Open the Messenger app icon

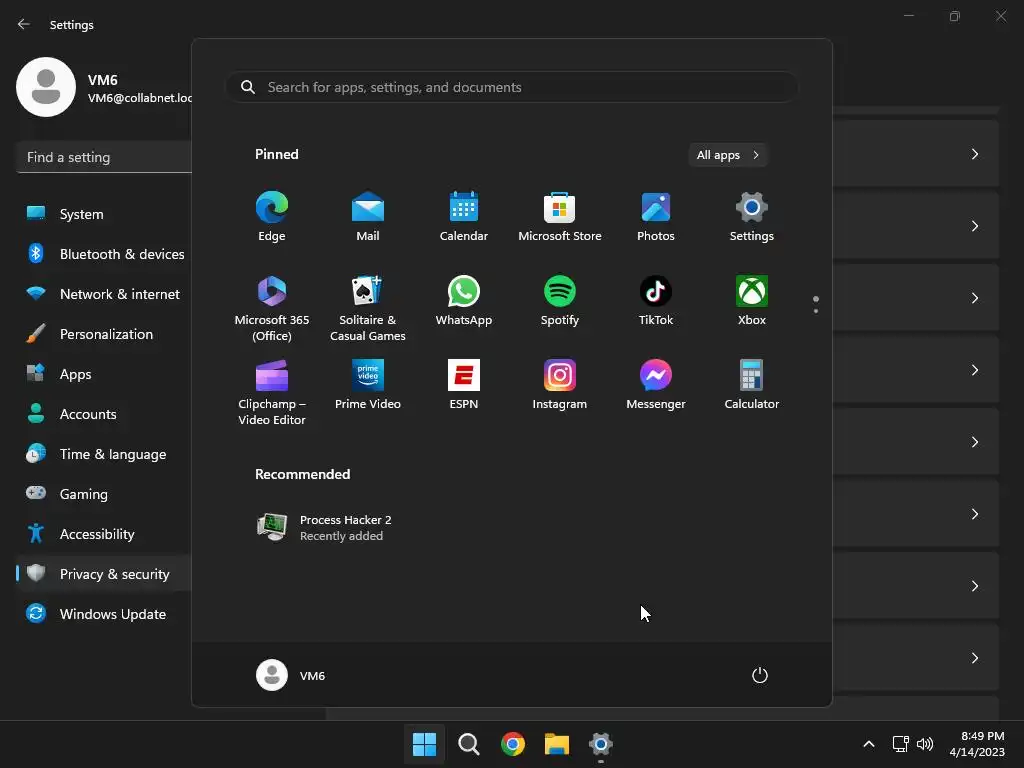tap(656, 385)
